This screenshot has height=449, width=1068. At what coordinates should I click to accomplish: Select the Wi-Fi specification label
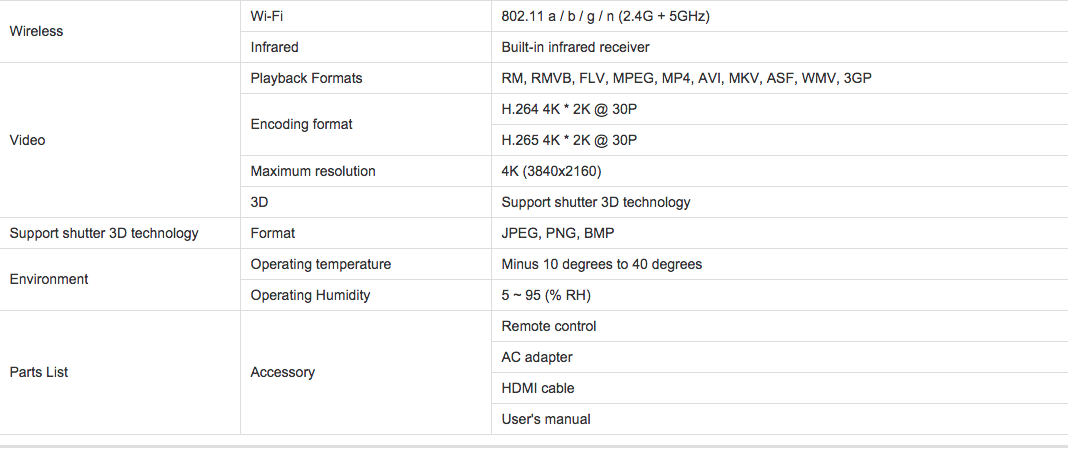click(266, 16)
